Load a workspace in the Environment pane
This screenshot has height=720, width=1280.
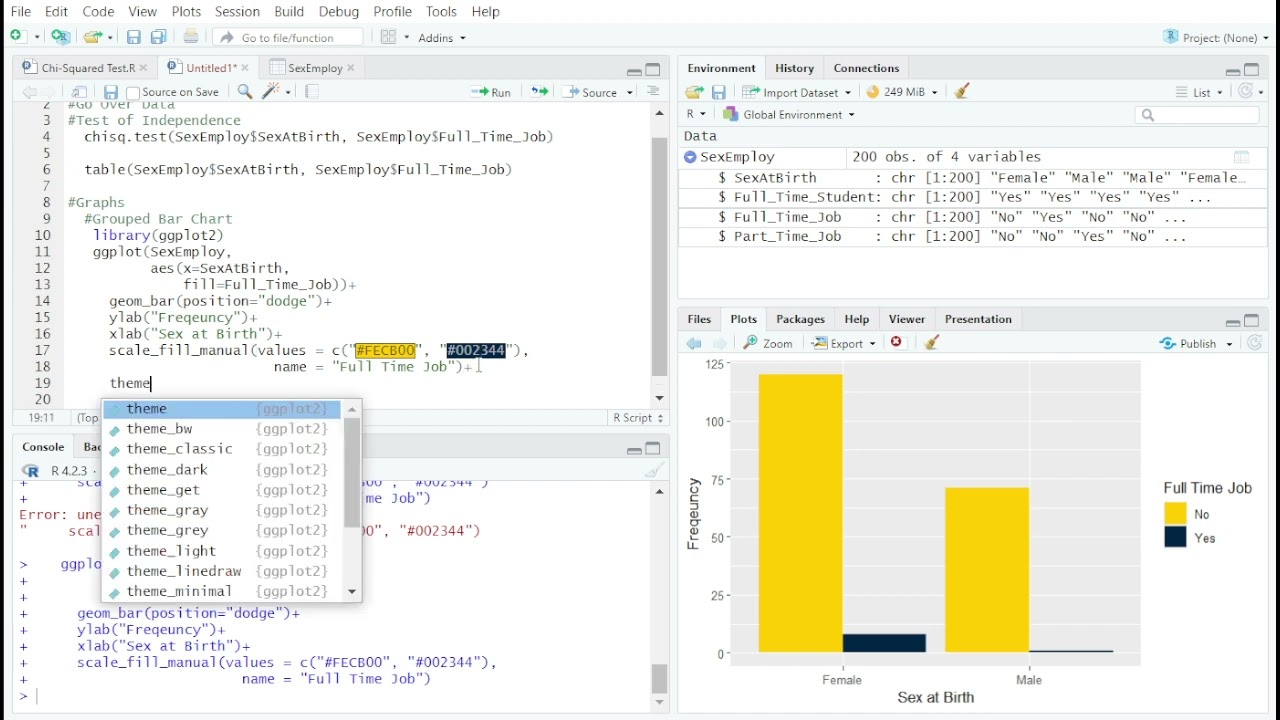coord(694,92)
